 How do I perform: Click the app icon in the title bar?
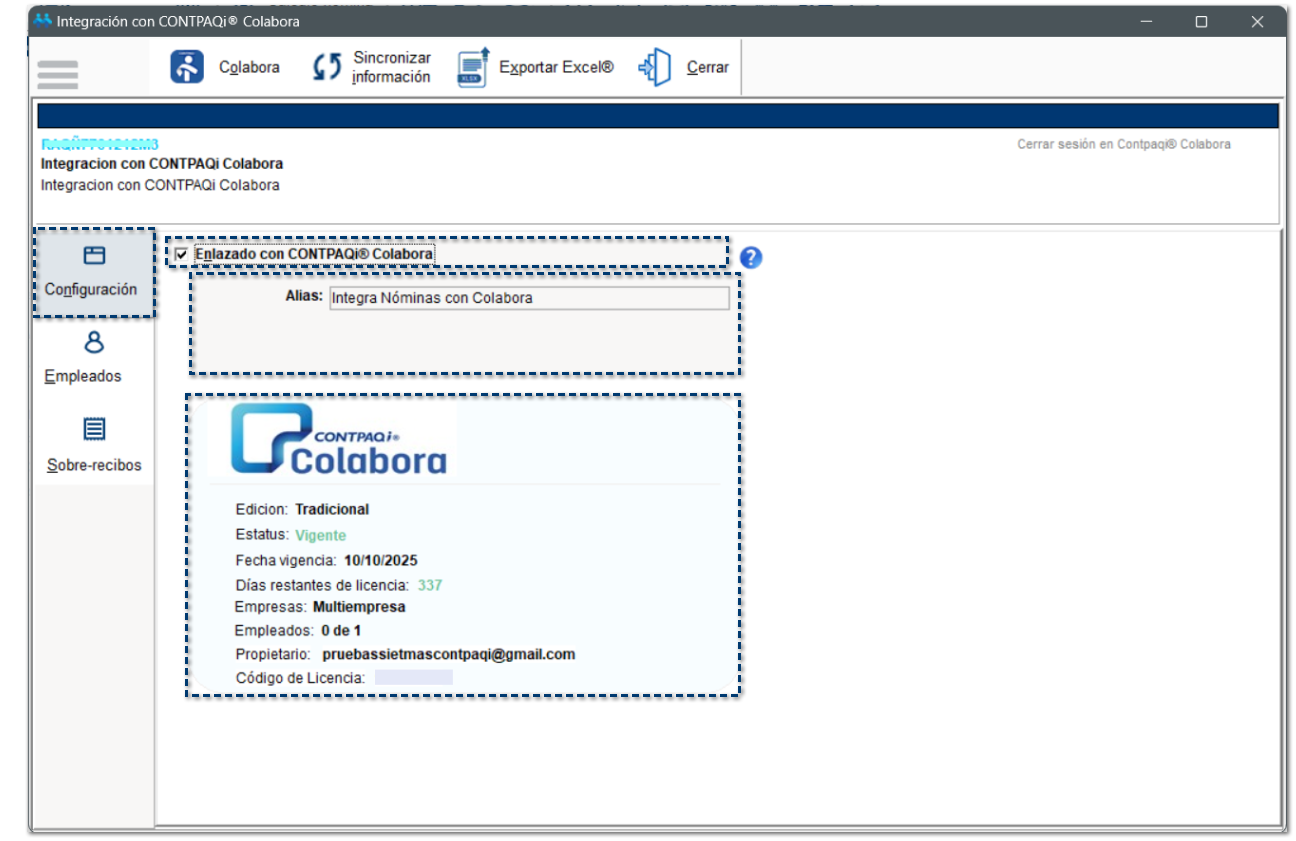(42, 21)
